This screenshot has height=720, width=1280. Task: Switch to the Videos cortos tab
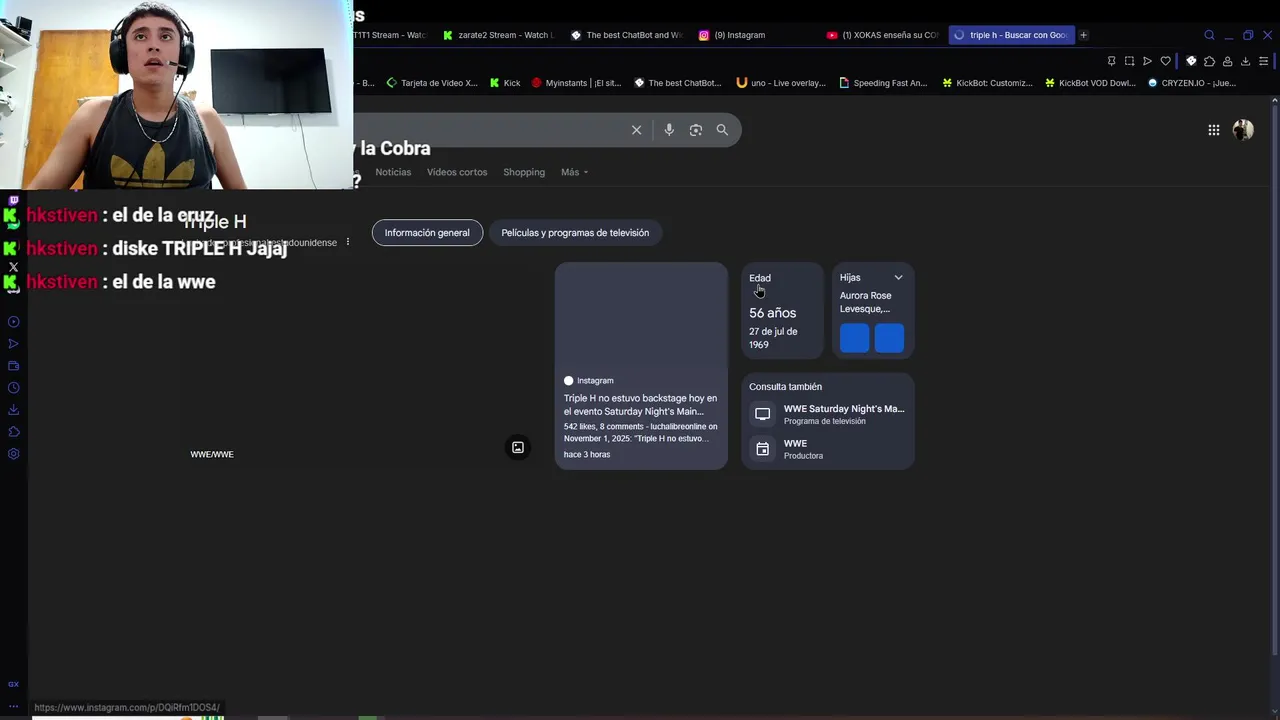pyautogui.click(x=457, y=172)
